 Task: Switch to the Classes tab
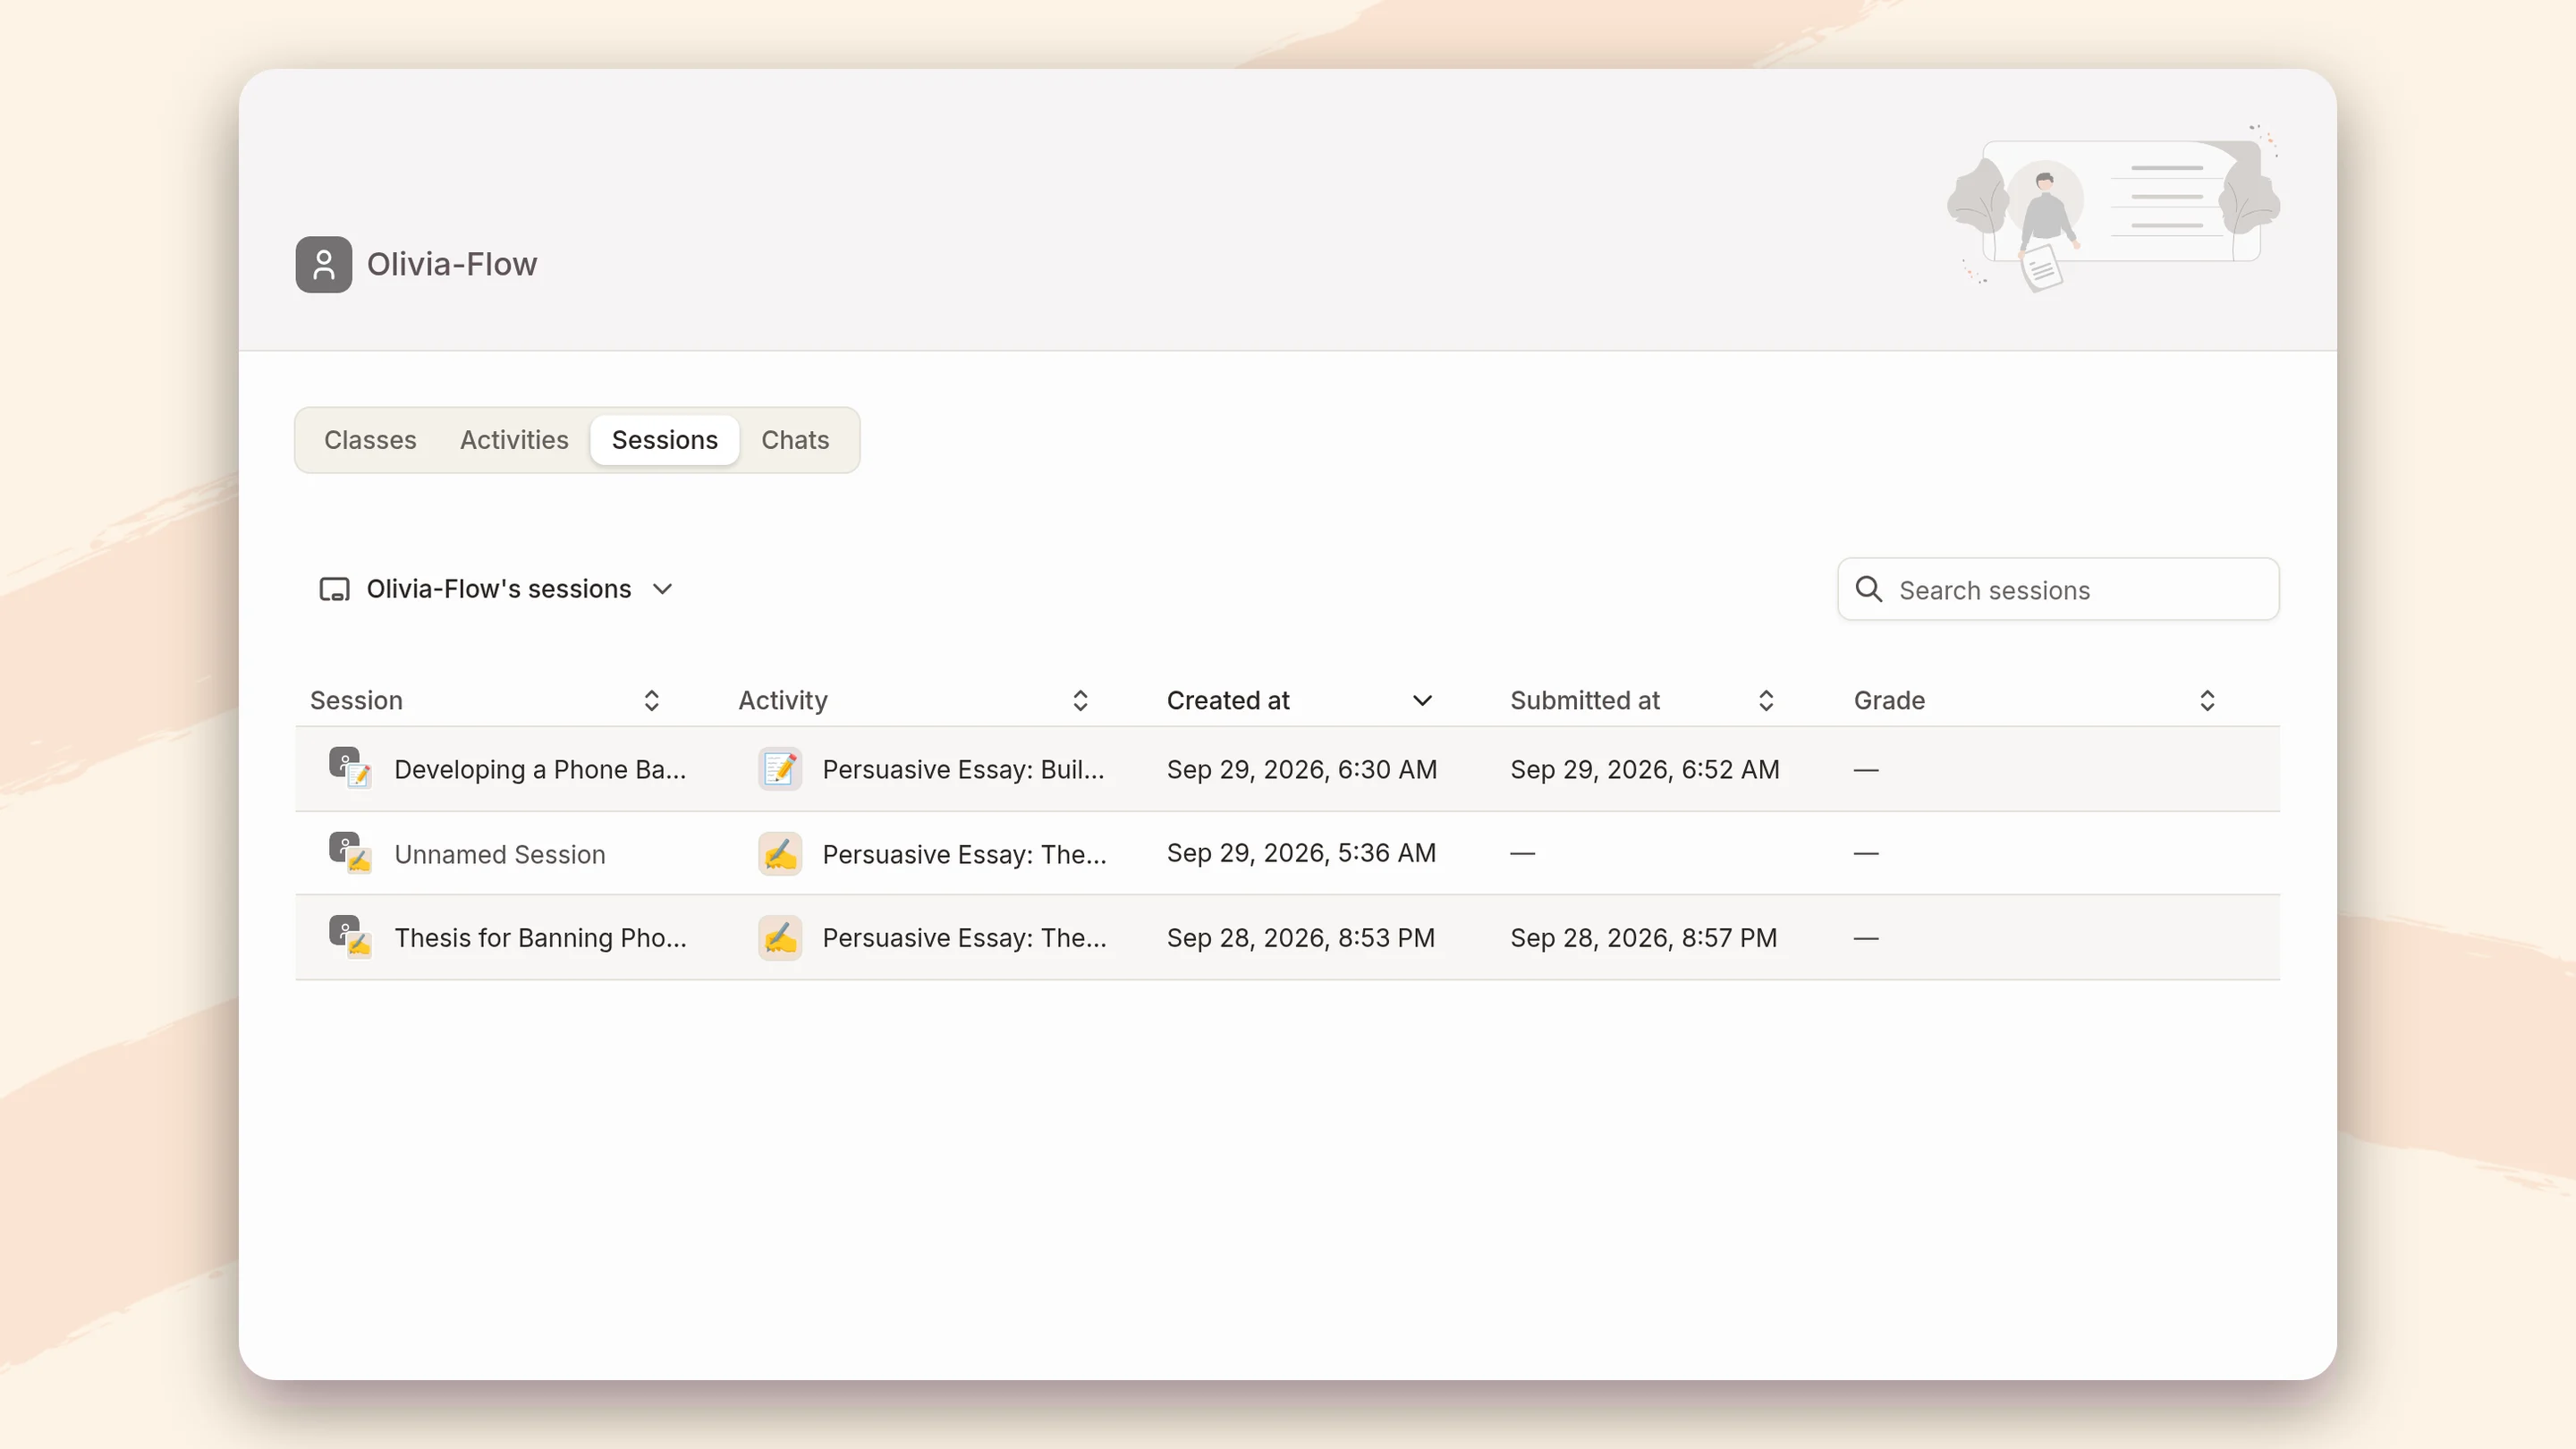tap(370, 440)
